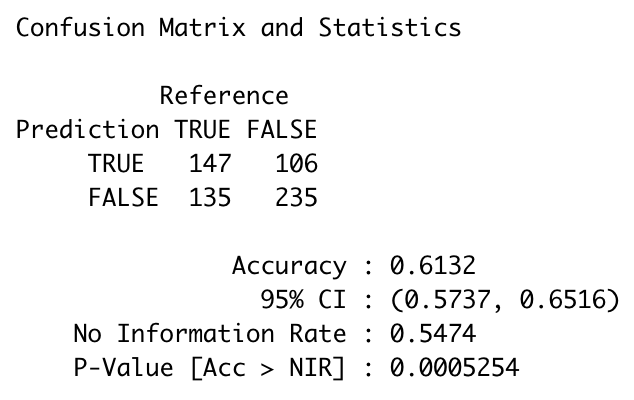Click the Prediction label
634x400 pixels.
[87, 130]
